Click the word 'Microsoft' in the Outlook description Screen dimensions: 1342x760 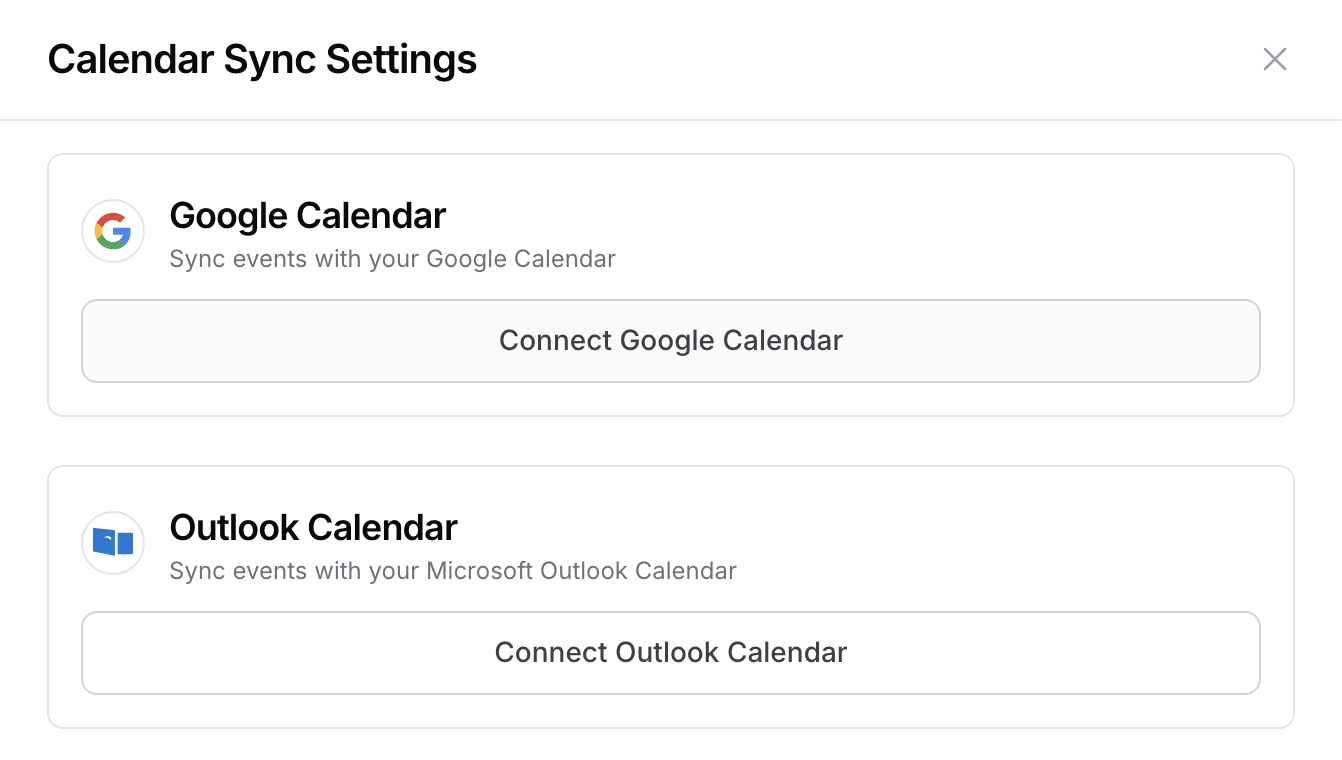(x=479, y=571)
